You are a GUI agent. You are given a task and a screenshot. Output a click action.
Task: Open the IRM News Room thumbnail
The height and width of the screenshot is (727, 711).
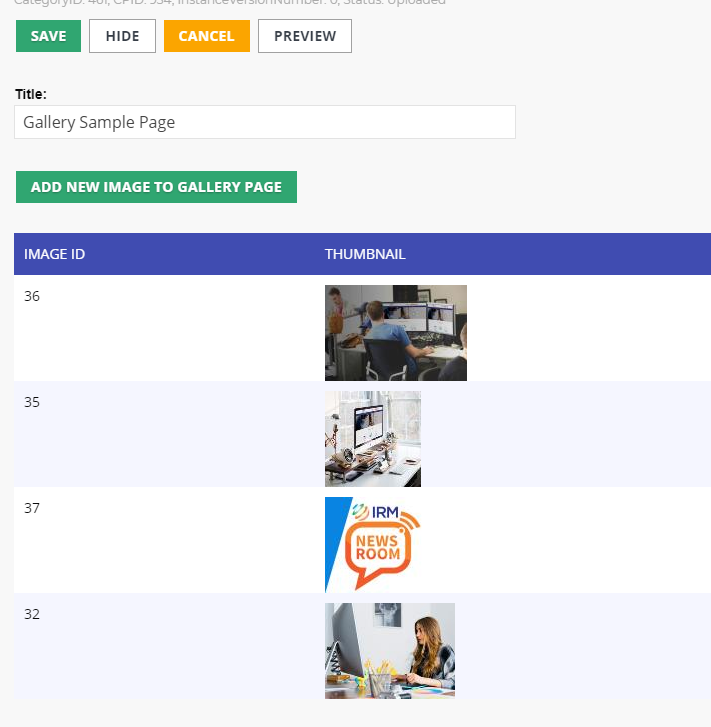pos(373,545)
